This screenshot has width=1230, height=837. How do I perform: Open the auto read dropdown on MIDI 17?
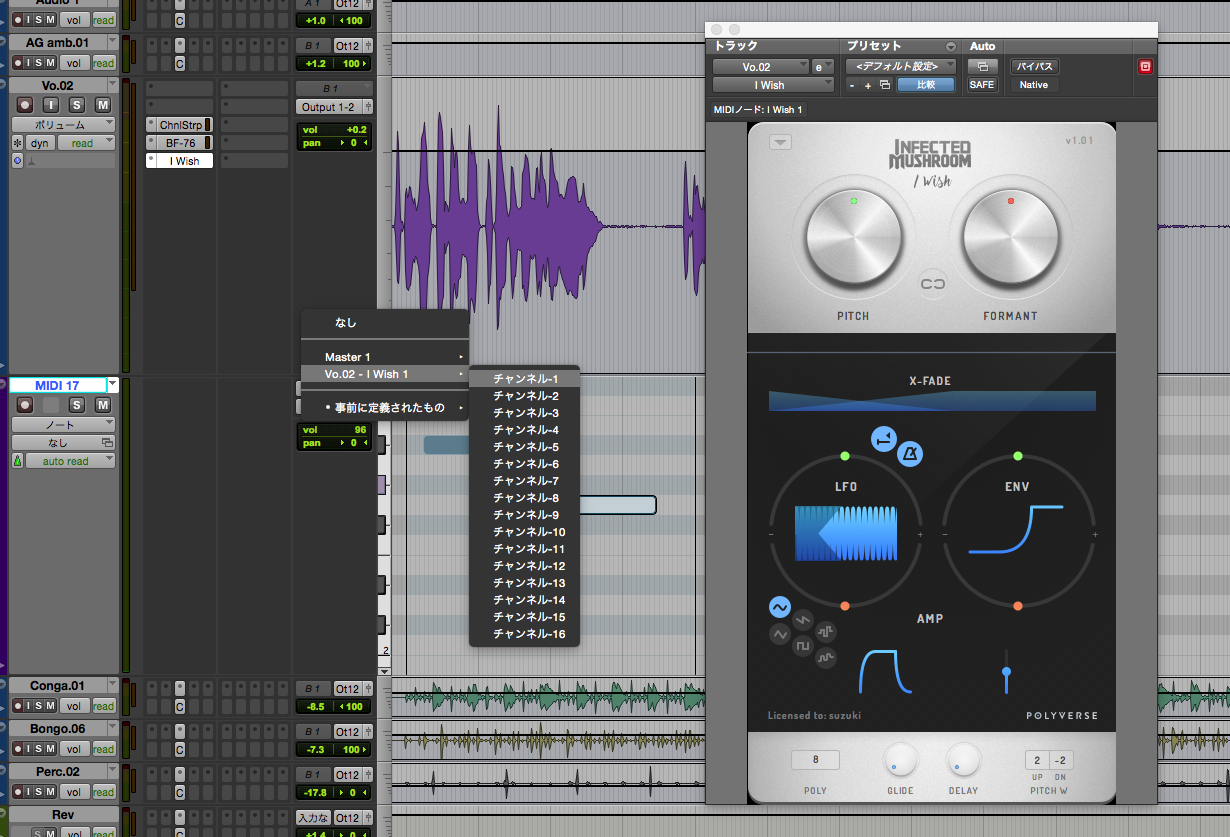point(70,461)
